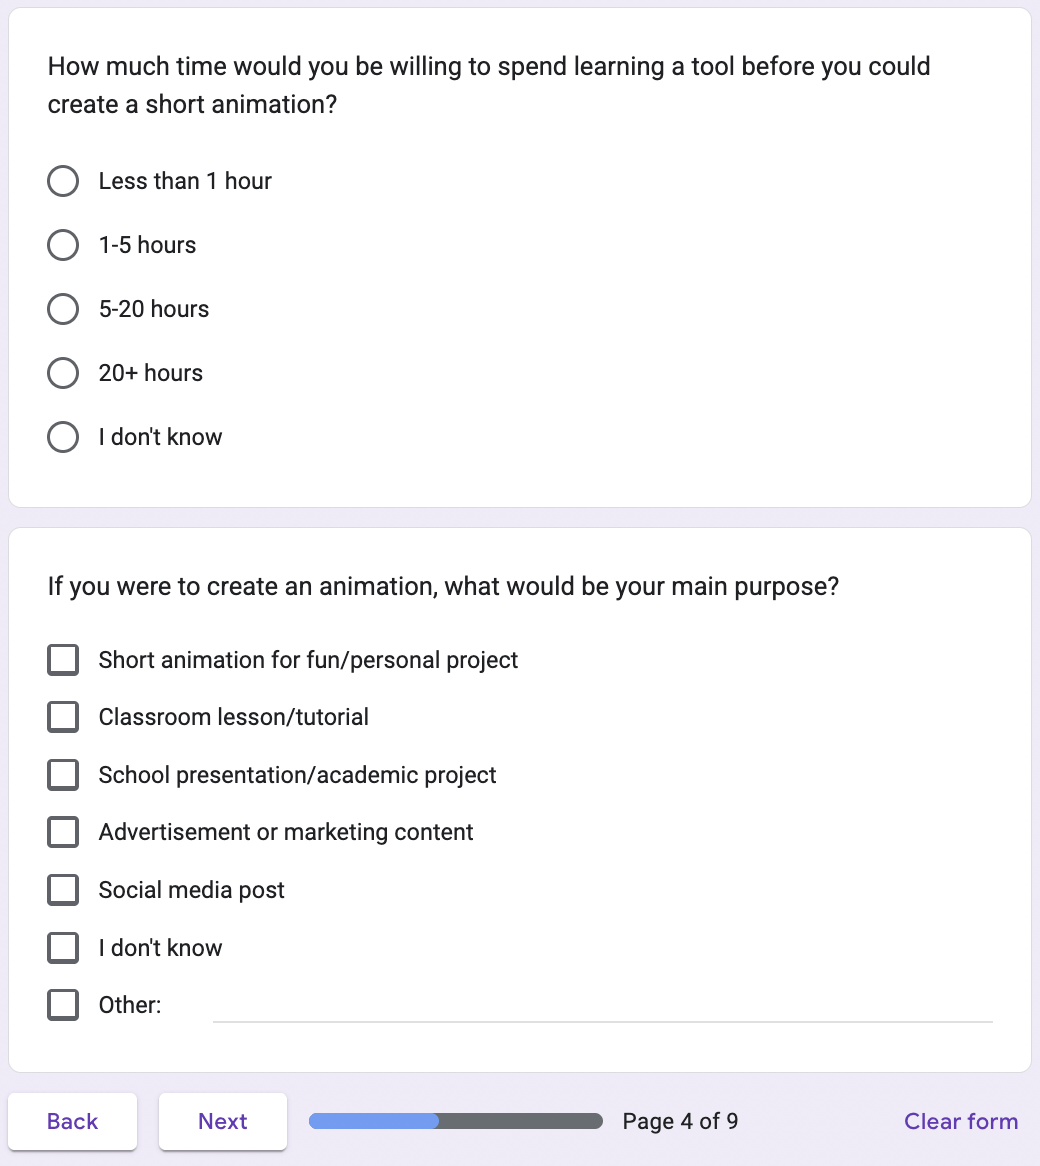1040x1166 pixels.
Task: Click the 'Page 4 of 9' indicator
Action: 680,1121
